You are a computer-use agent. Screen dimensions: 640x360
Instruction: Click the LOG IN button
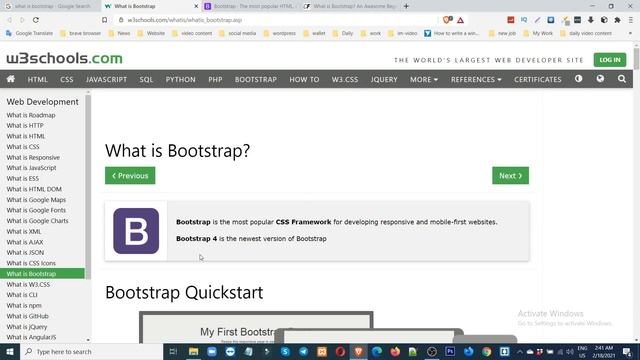(610, 60)
